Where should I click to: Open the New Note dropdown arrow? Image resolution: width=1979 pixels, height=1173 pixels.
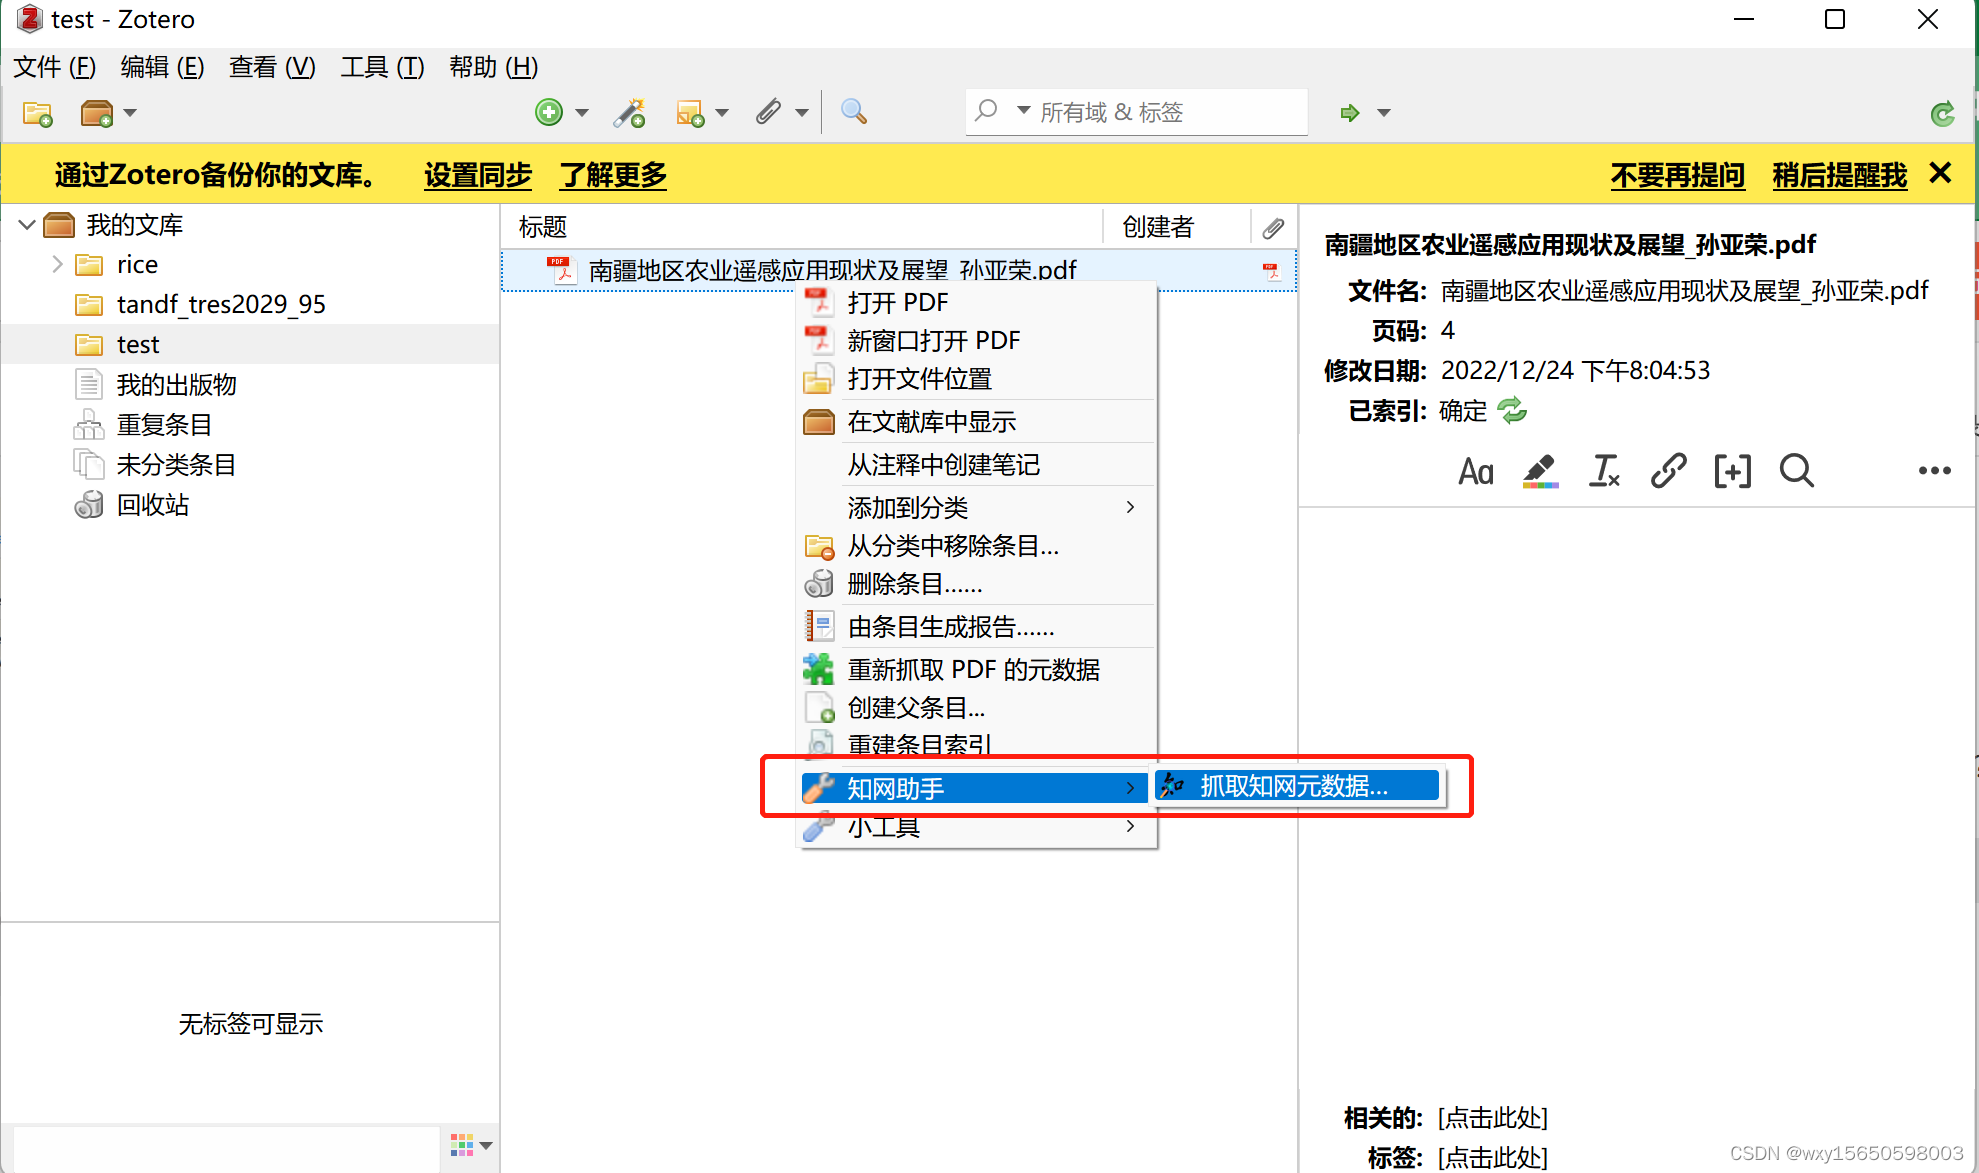(x=722, y=113)
